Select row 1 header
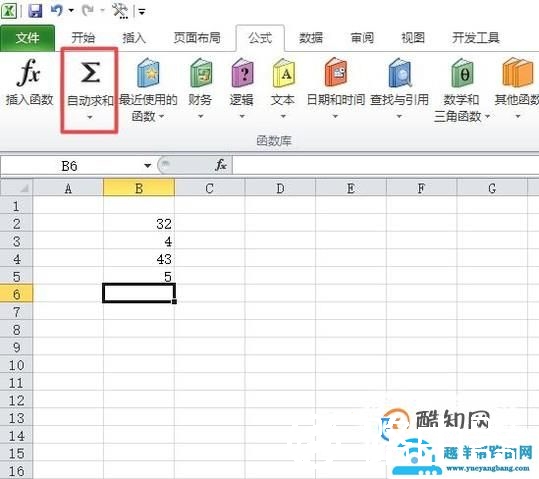Image resolution: width=539 pixels, height=479 pixels. pyautogui.click(x=16, y=206)
